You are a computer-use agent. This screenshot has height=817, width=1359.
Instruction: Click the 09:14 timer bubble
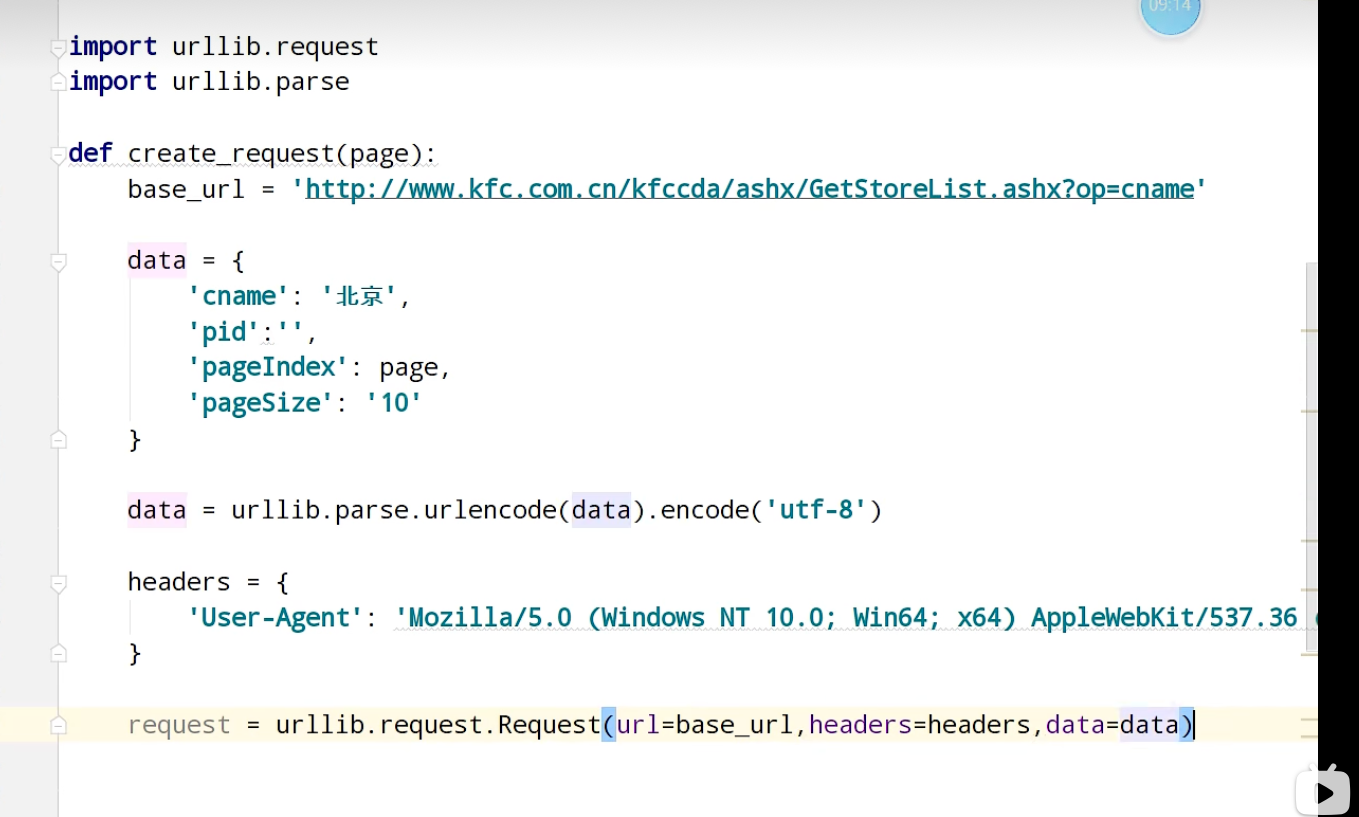coord(1170,12)
